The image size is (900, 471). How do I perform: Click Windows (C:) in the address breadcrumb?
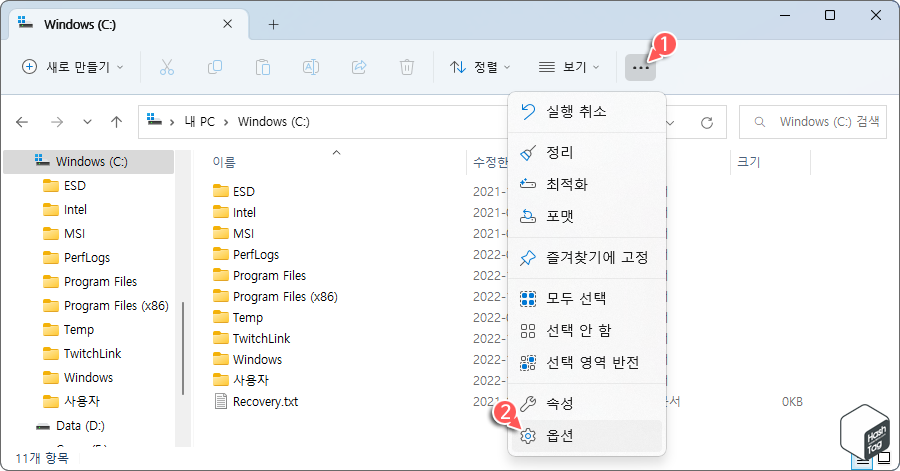274,122
